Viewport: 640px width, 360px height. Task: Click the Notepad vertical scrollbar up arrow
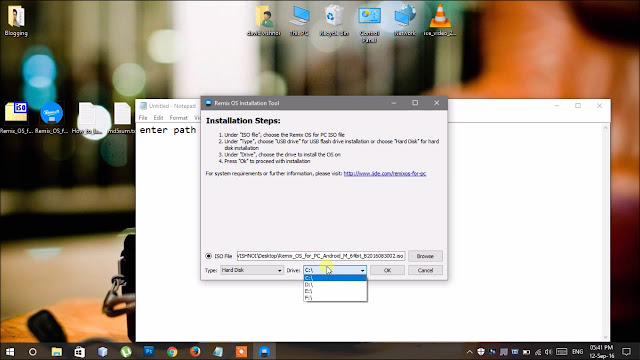pos(605,128)
